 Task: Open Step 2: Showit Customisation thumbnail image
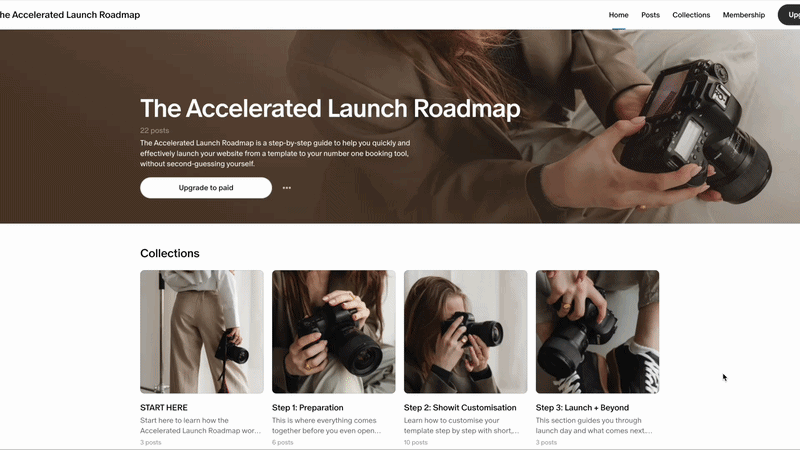pos(465,332)
